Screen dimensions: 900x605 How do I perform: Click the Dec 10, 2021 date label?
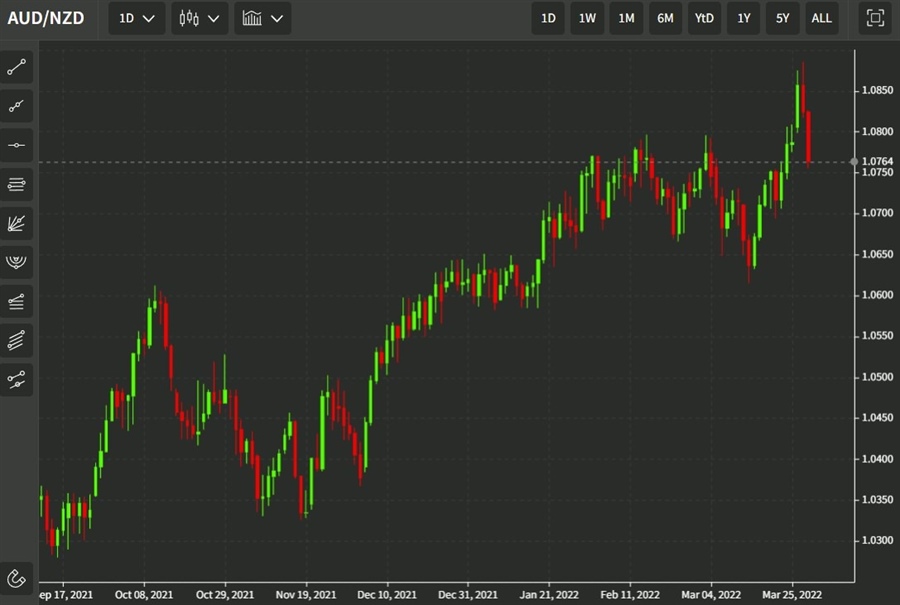[x=387, y=595]
